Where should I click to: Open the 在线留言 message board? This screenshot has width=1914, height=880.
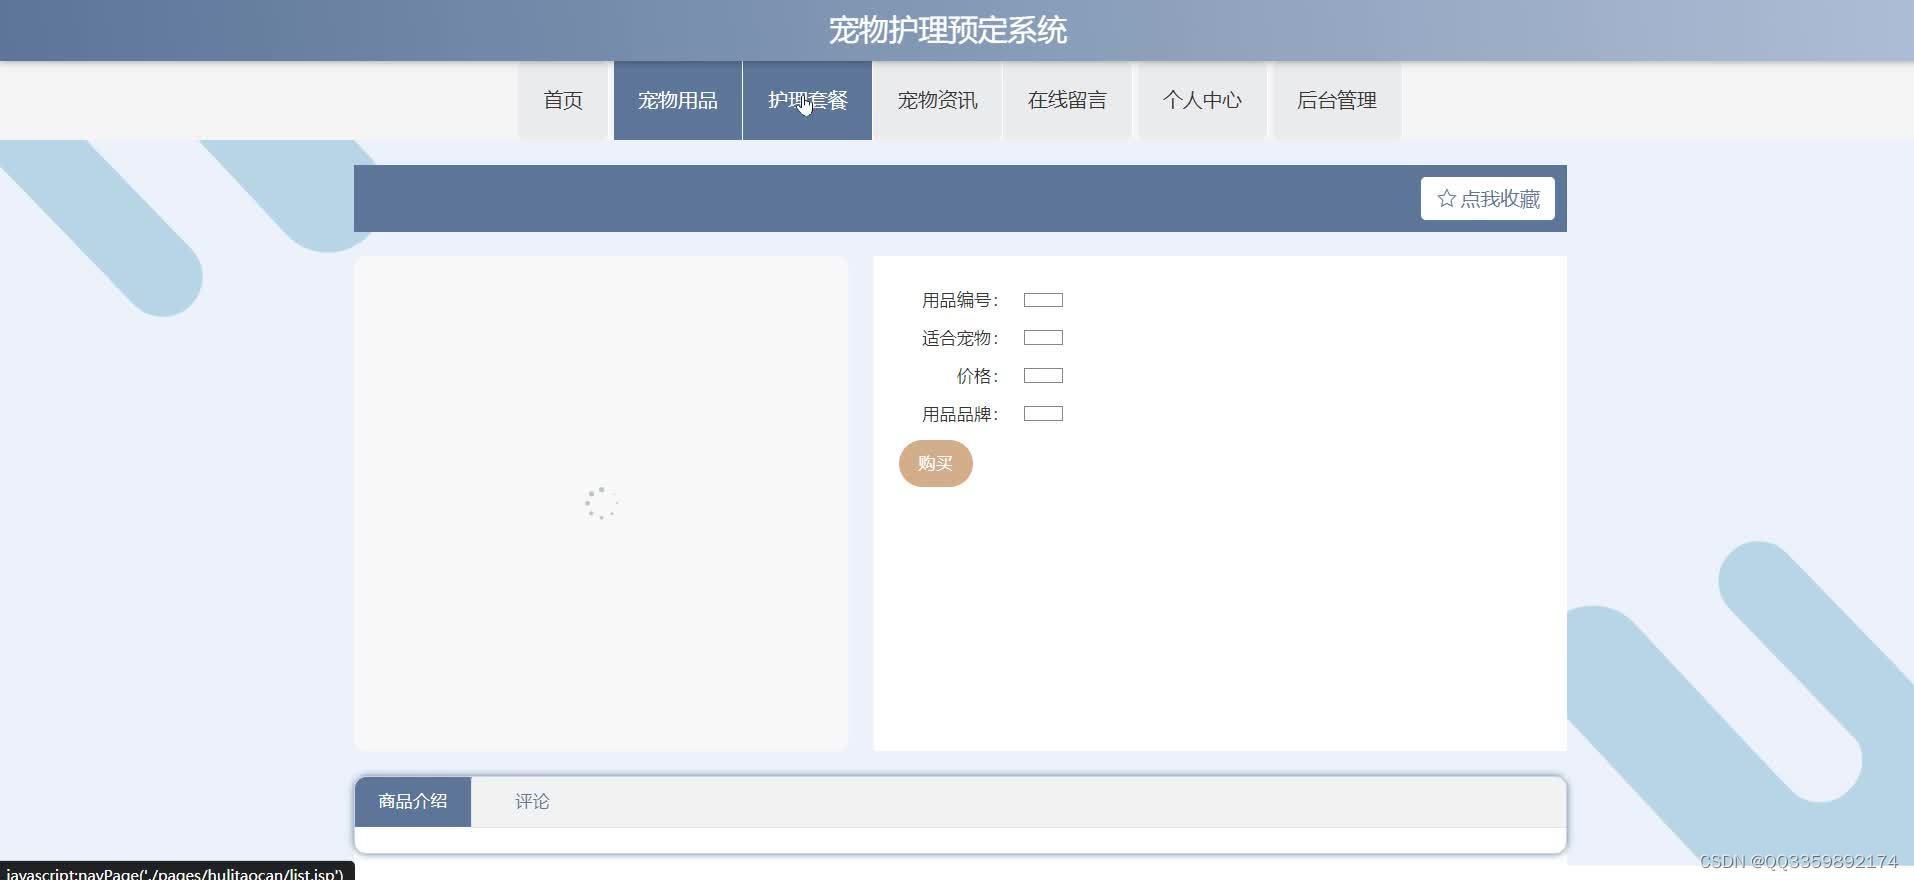[x=1067, y=100]
